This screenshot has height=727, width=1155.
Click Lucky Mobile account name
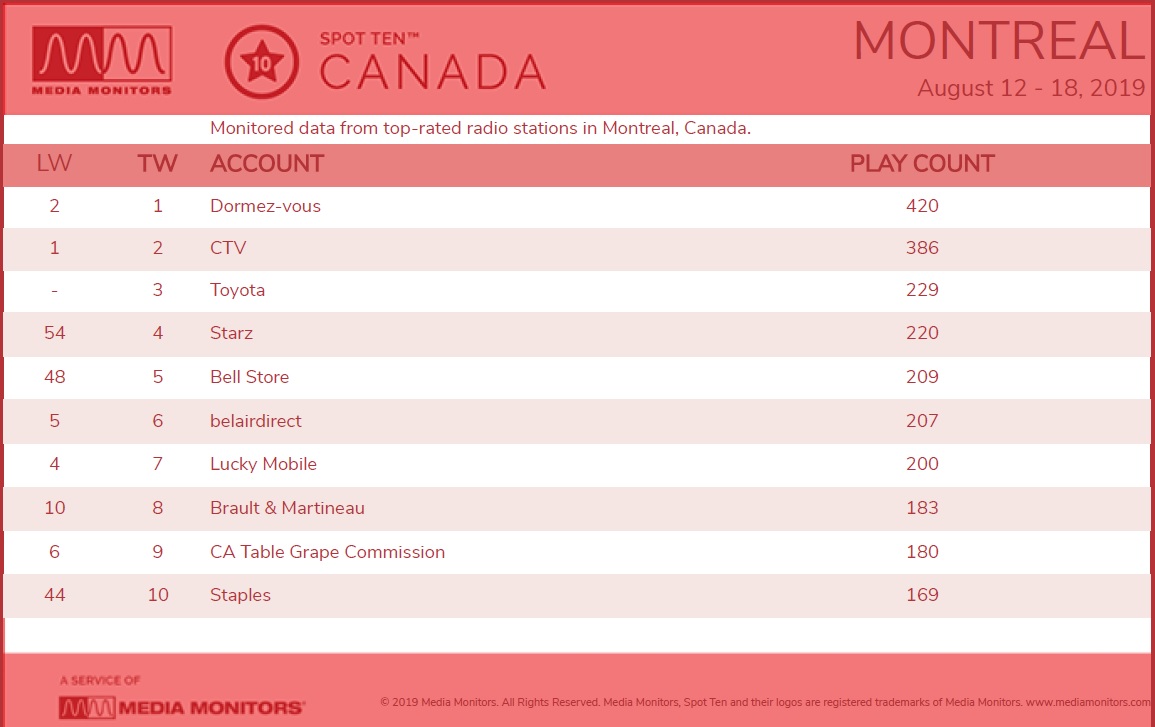tap(263, 464)
